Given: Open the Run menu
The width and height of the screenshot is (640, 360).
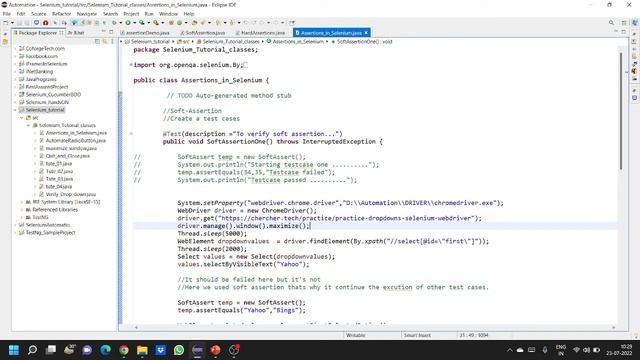Looking at the screenshot, I should (x=149, y=13).
